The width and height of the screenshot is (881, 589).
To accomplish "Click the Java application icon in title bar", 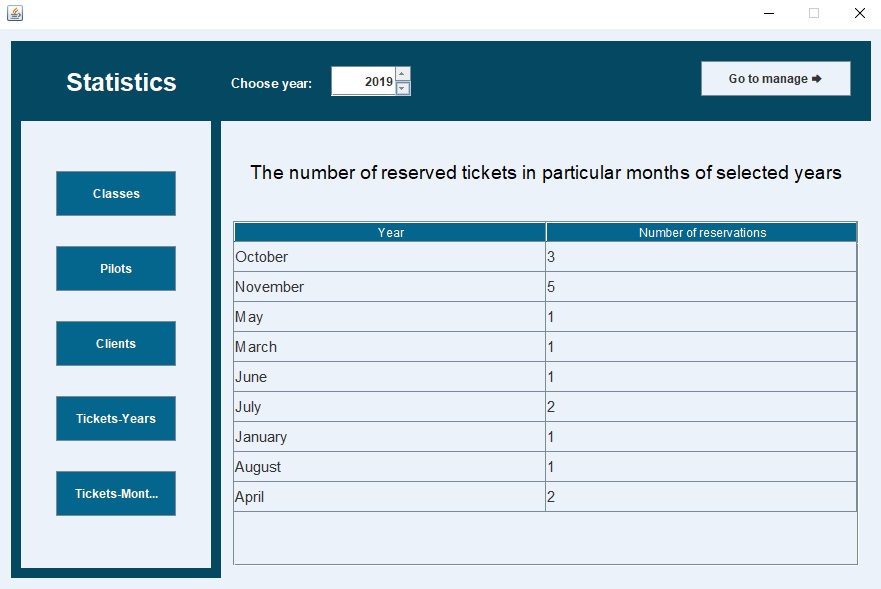I will click(x=15, y=13).
